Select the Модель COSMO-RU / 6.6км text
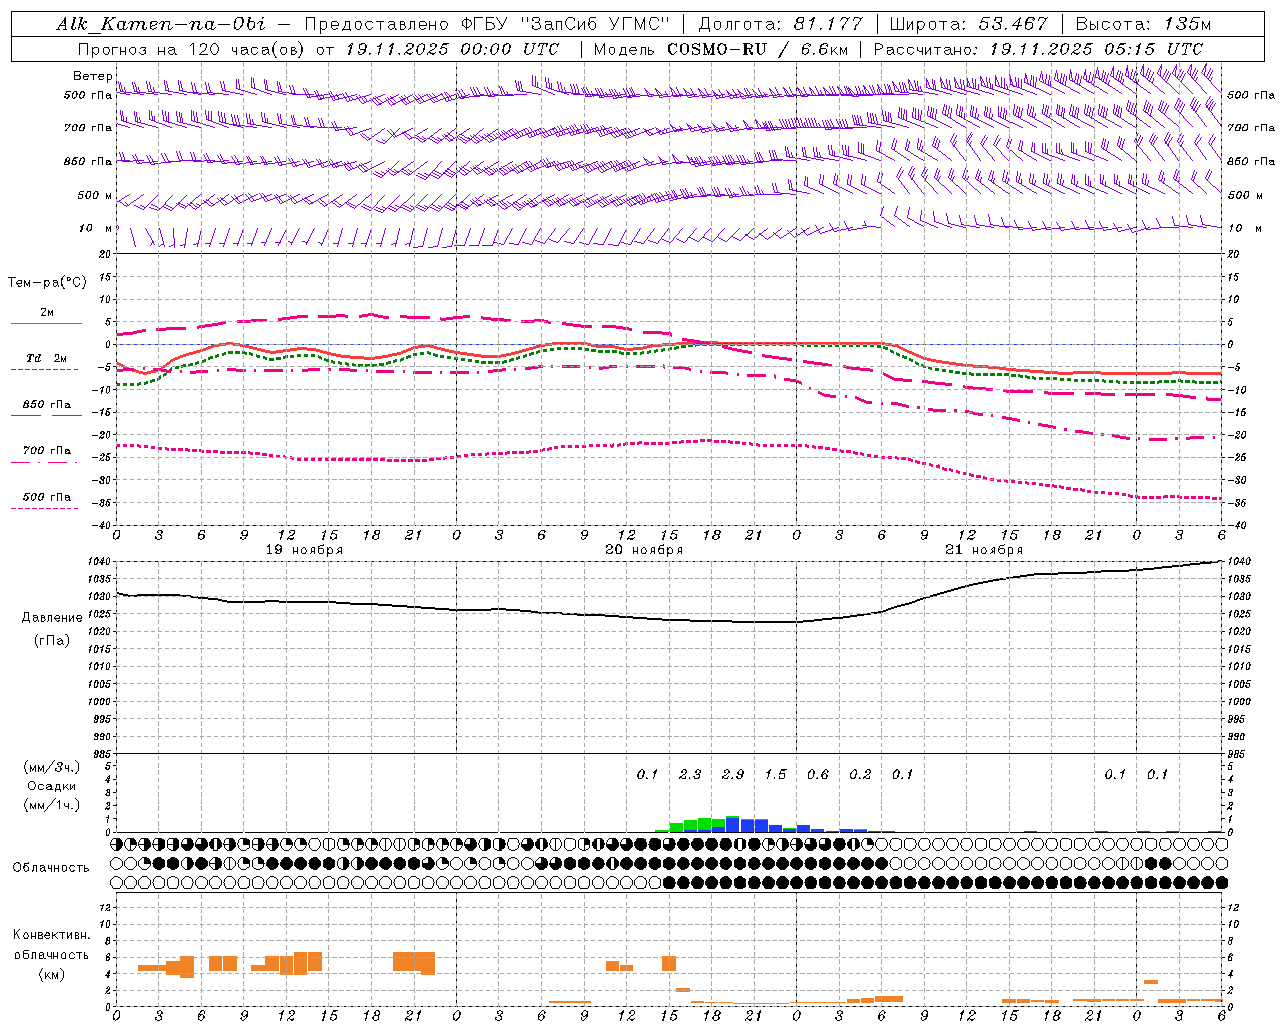This screenshot has width=1280, height=1024. click(721, 49)
